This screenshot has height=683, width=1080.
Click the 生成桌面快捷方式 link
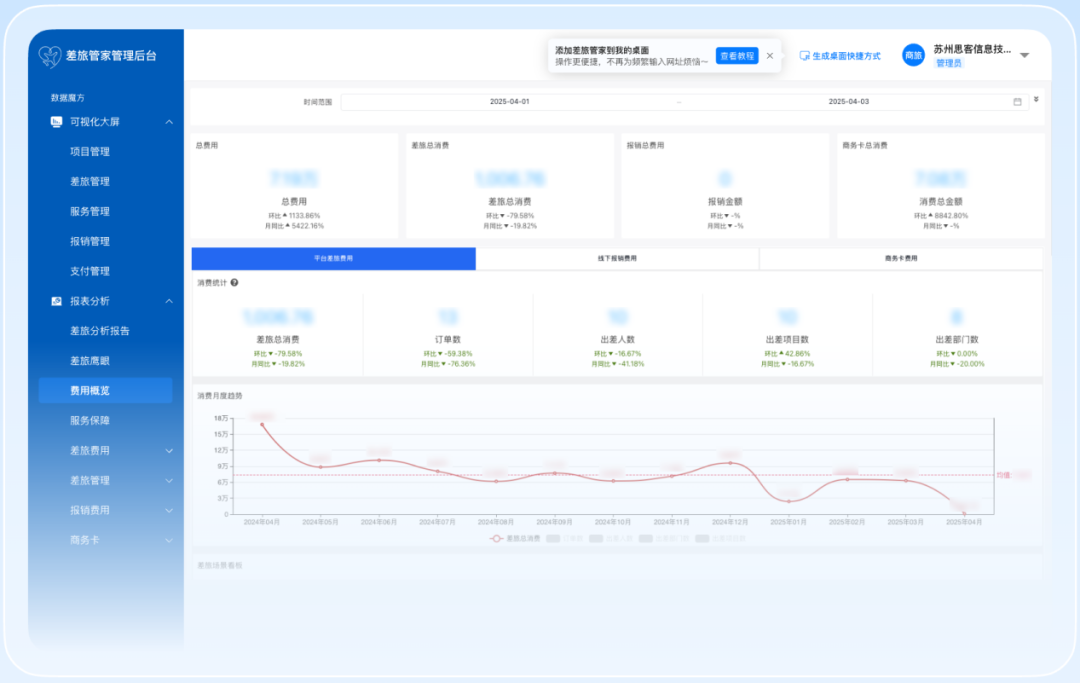846,56
